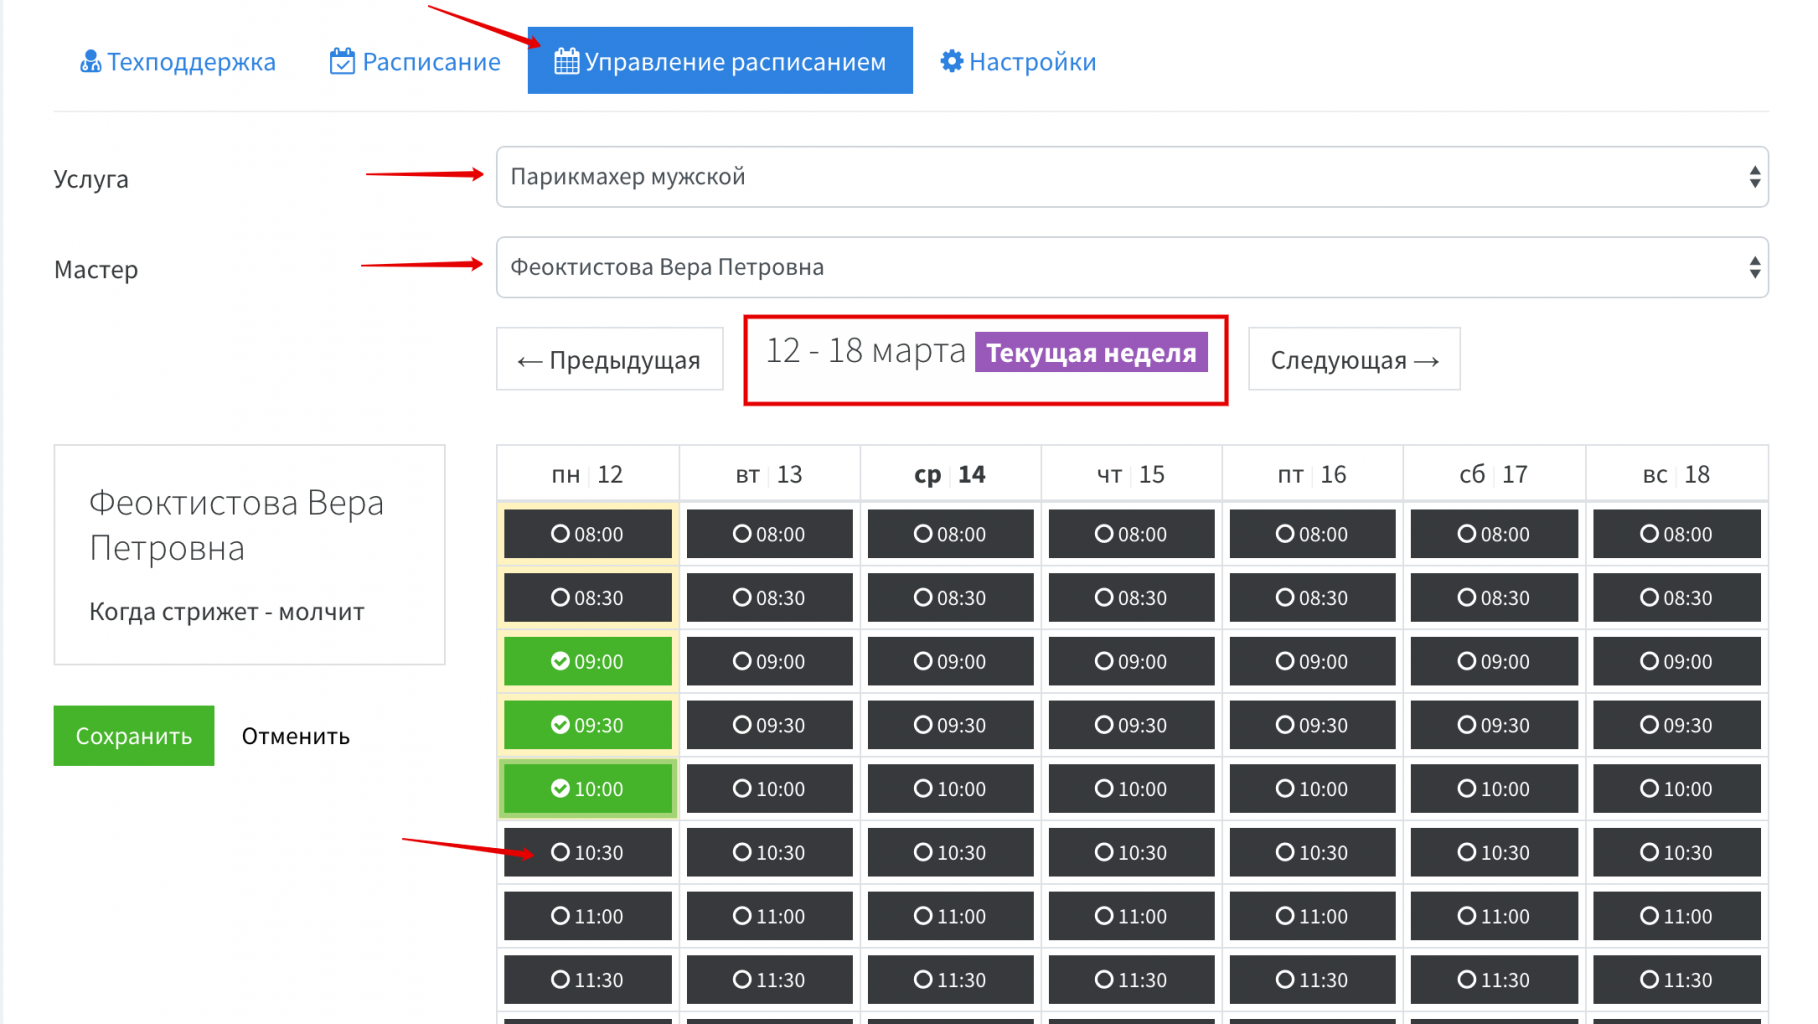Click the circle icon on Sunday 11:30 slot
This screenshot has width=1818, height=1024.
[x=1648, y=980]
